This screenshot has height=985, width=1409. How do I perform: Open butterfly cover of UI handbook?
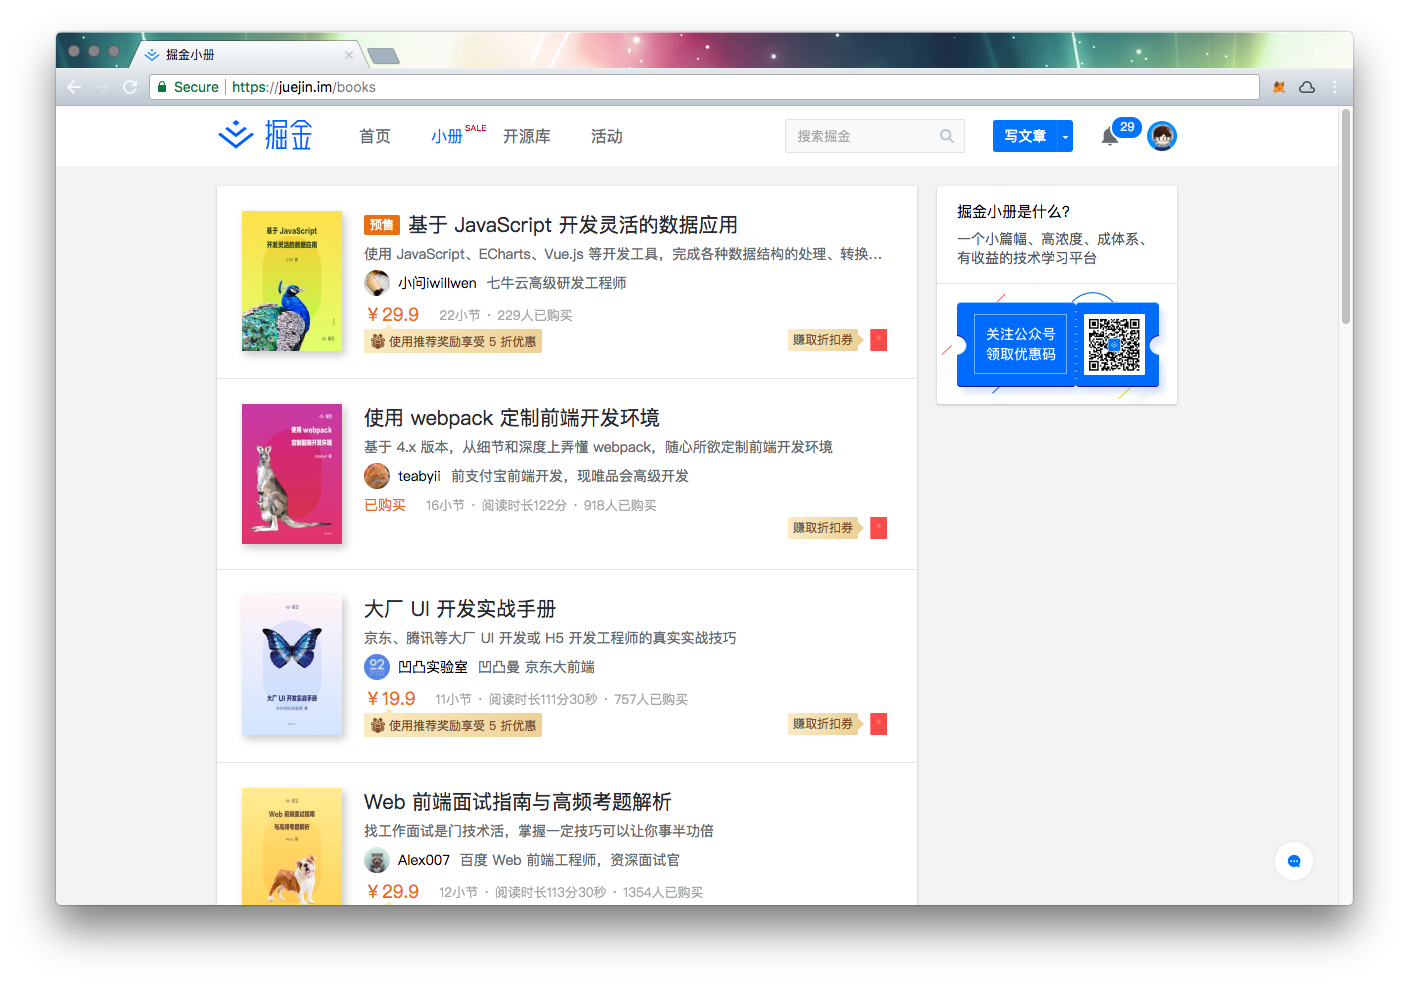(x=292, y=665)
